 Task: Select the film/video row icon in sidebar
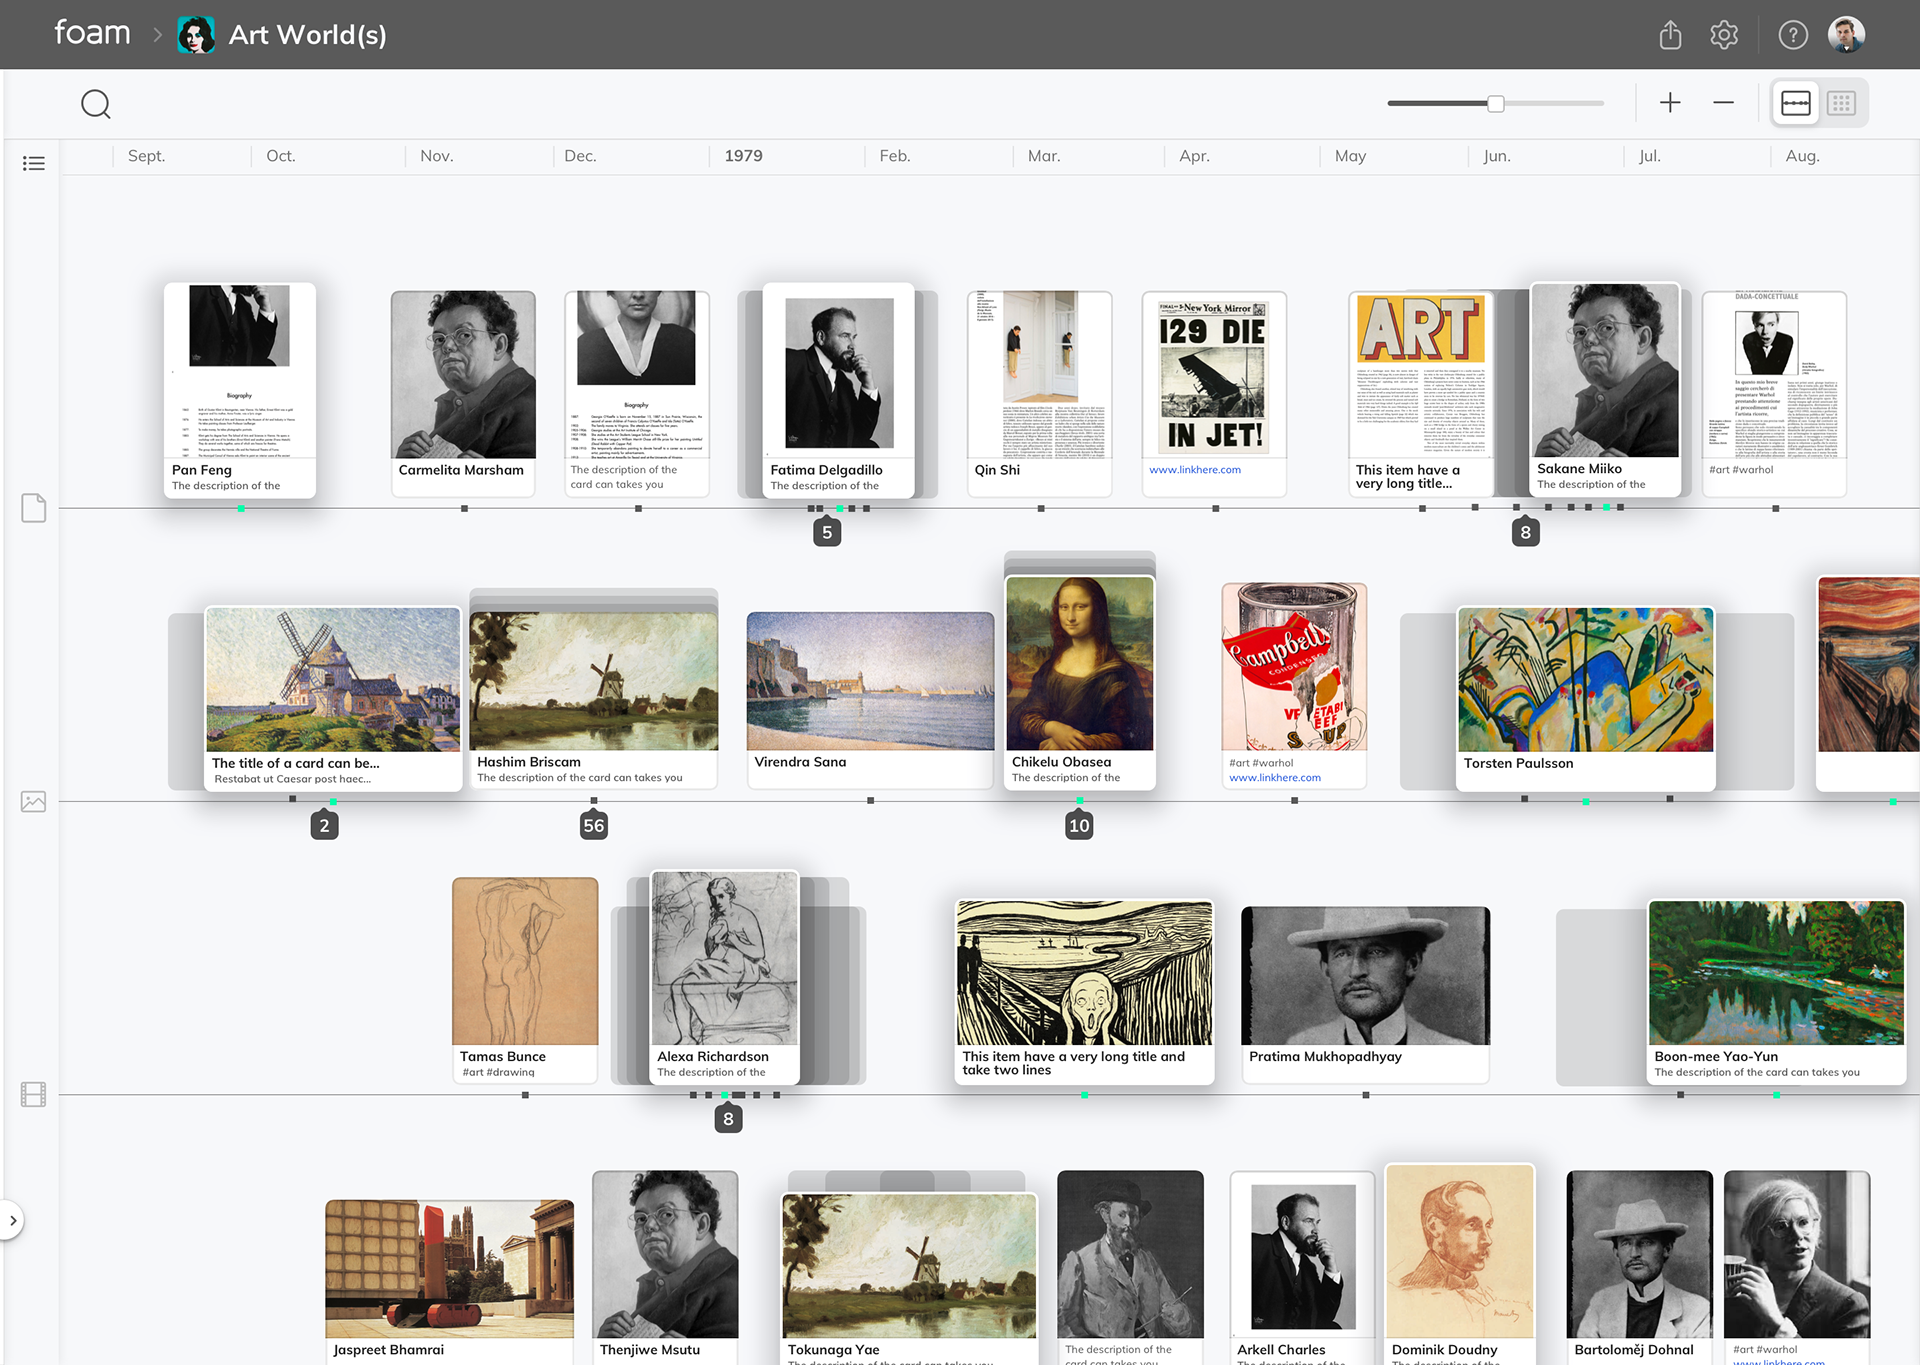tap(34, 1095)
